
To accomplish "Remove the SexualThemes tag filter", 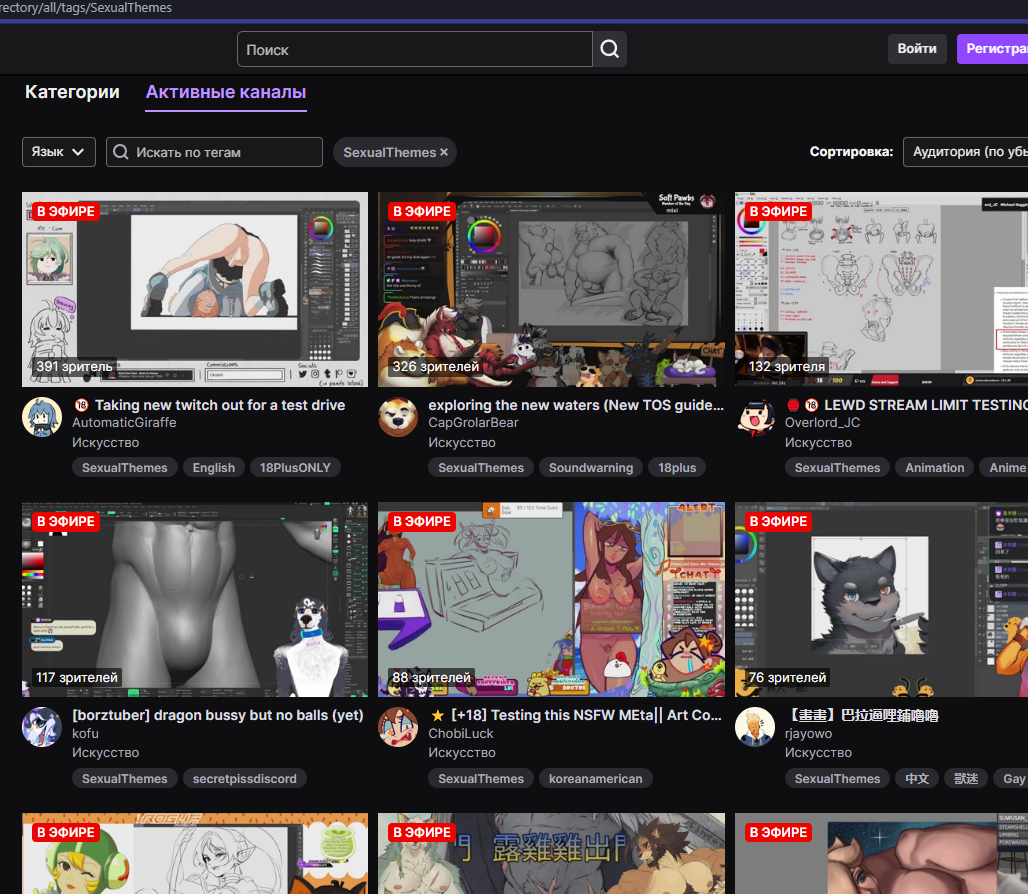I will tap(444, 152).
